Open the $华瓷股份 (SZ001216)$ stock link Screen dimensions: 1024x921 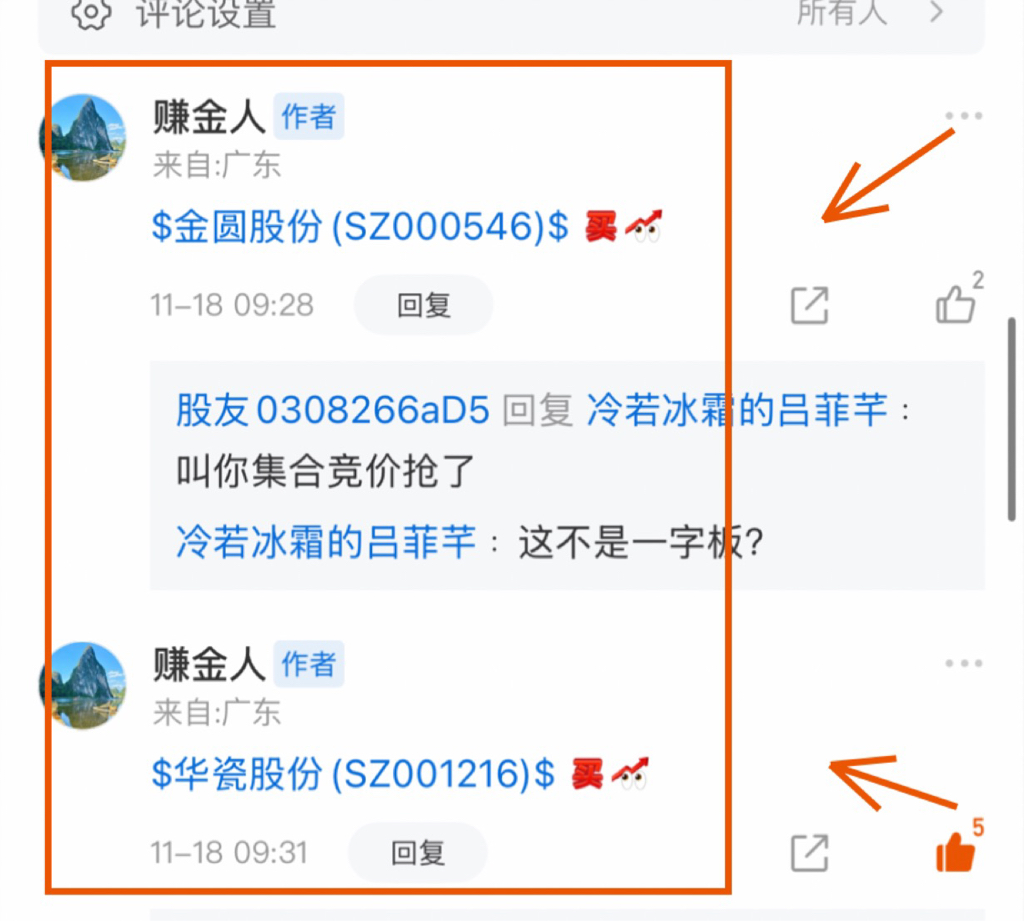353,774
